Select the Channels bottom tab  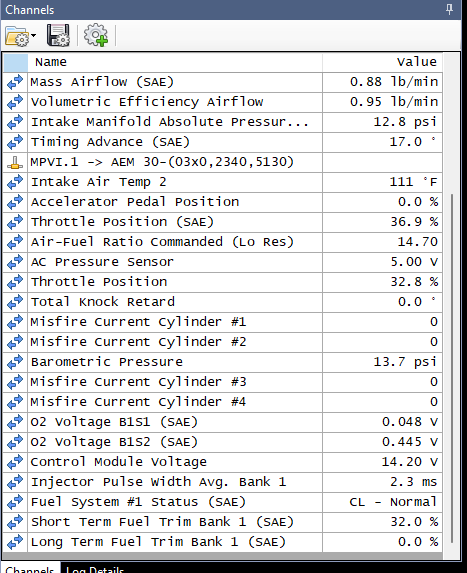pyautogui.click(x=30, y=568)
